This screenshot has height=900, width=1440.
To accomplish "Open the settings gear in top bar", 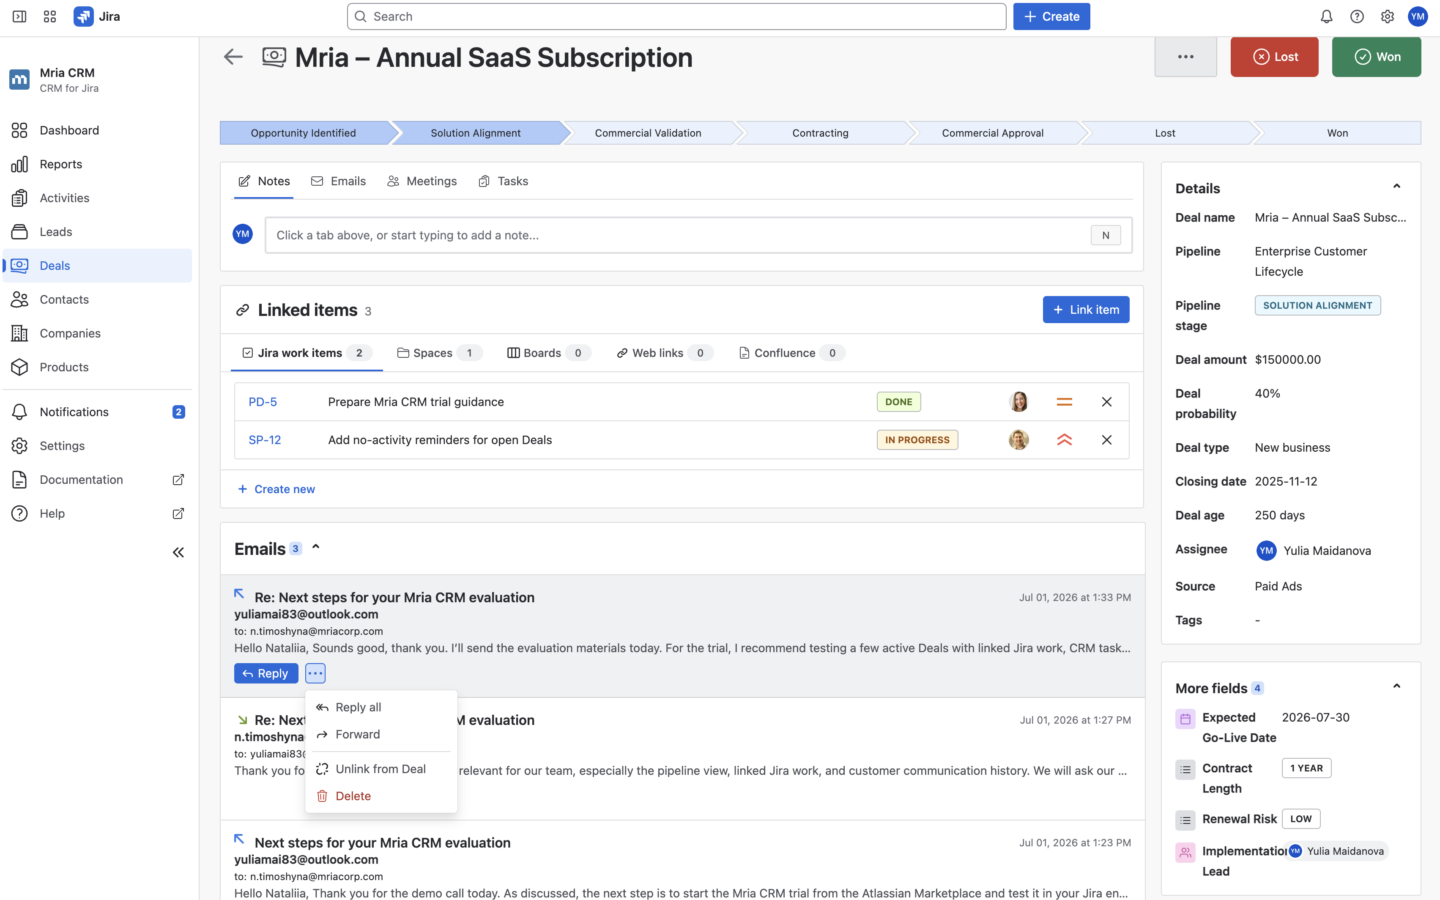I will (x=1387, y=16).
